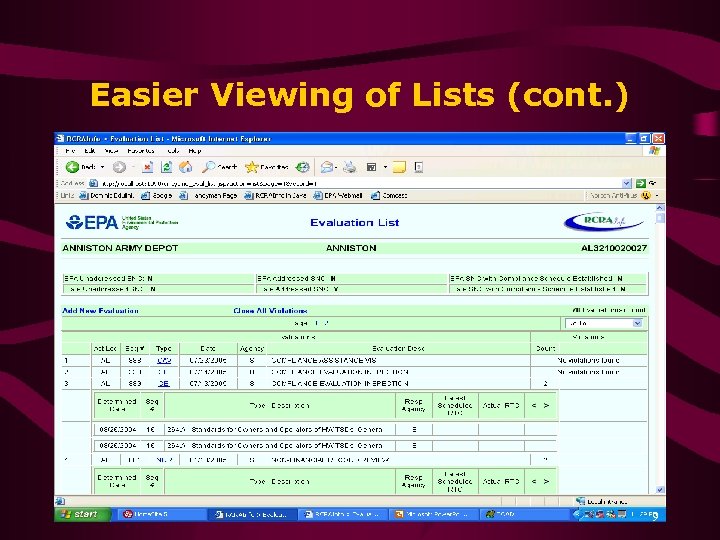
Task: Open the Mail button dropdown arrow
Action: (336, 167)
